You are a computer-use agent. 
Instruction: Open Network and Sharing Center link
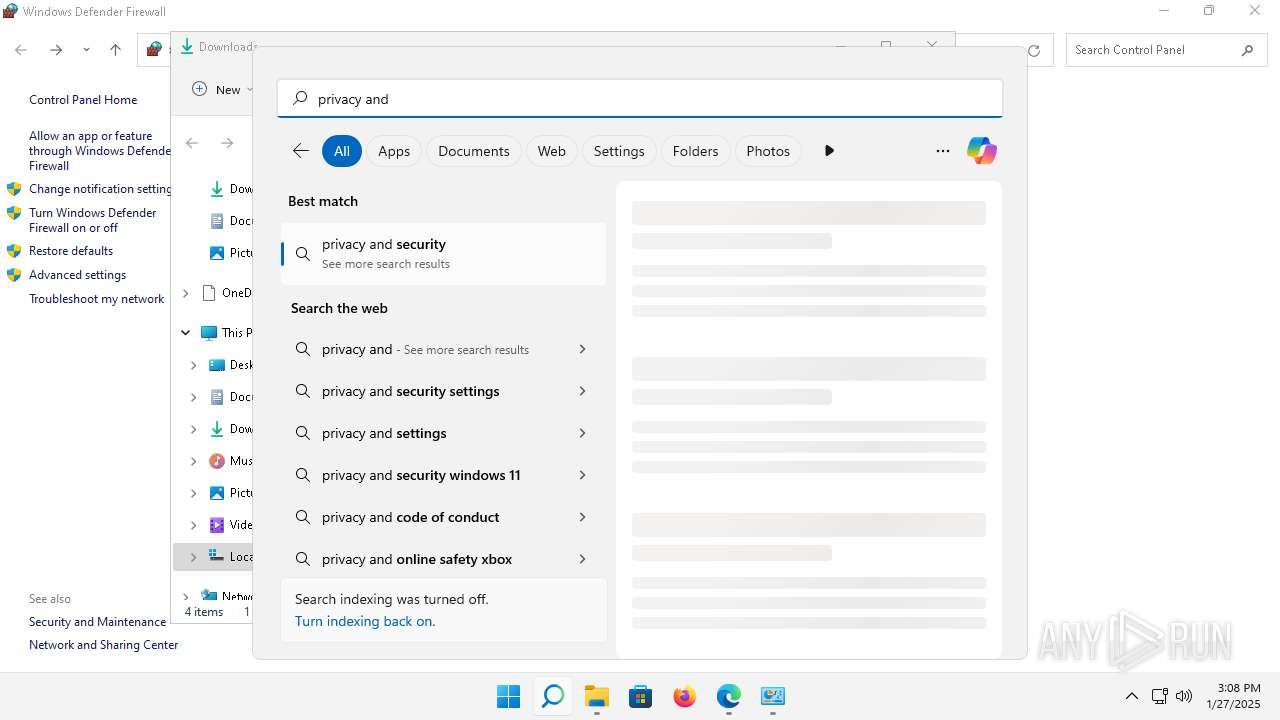pos(104,645)
